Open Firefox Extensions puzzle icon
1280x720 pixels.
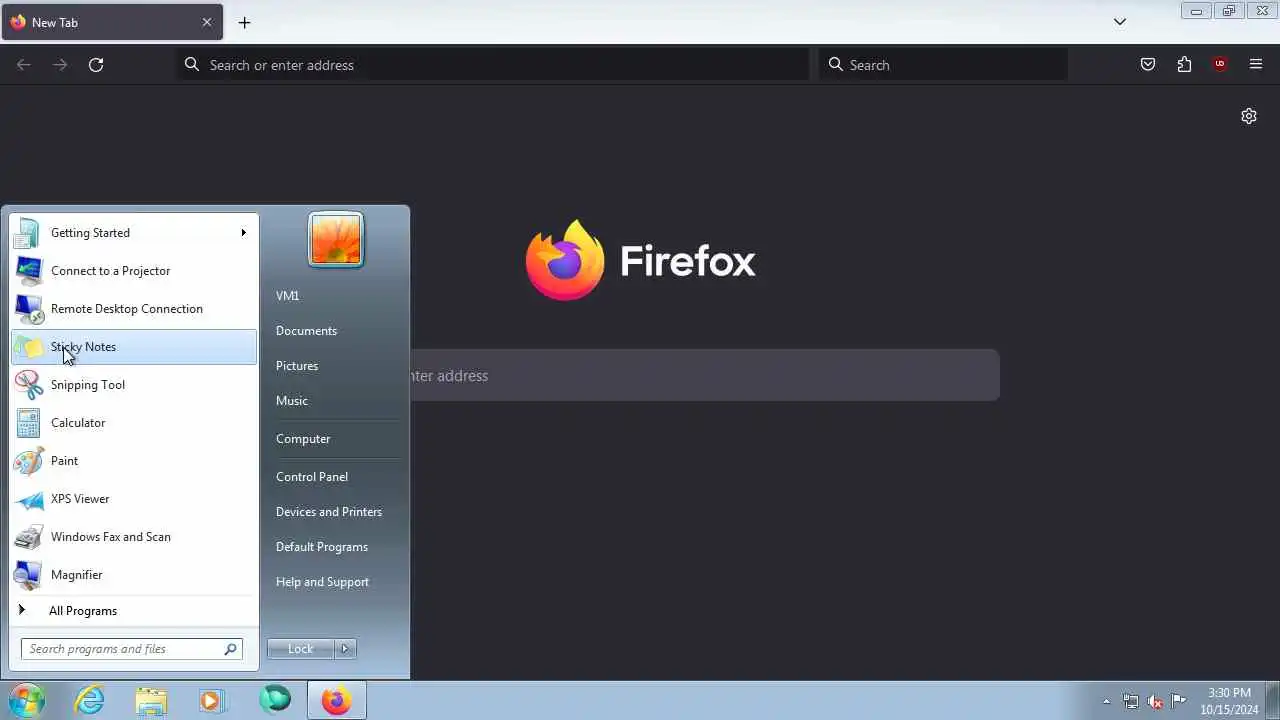coord(1184,65)
